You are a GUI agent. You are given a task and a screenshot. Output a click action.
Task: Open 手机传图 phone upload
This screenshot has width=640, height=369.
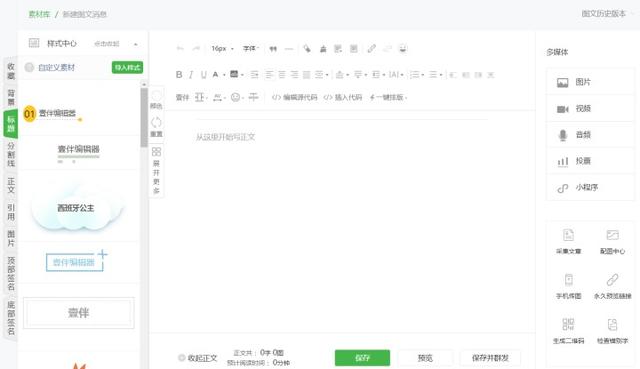[x=568, y=286]
